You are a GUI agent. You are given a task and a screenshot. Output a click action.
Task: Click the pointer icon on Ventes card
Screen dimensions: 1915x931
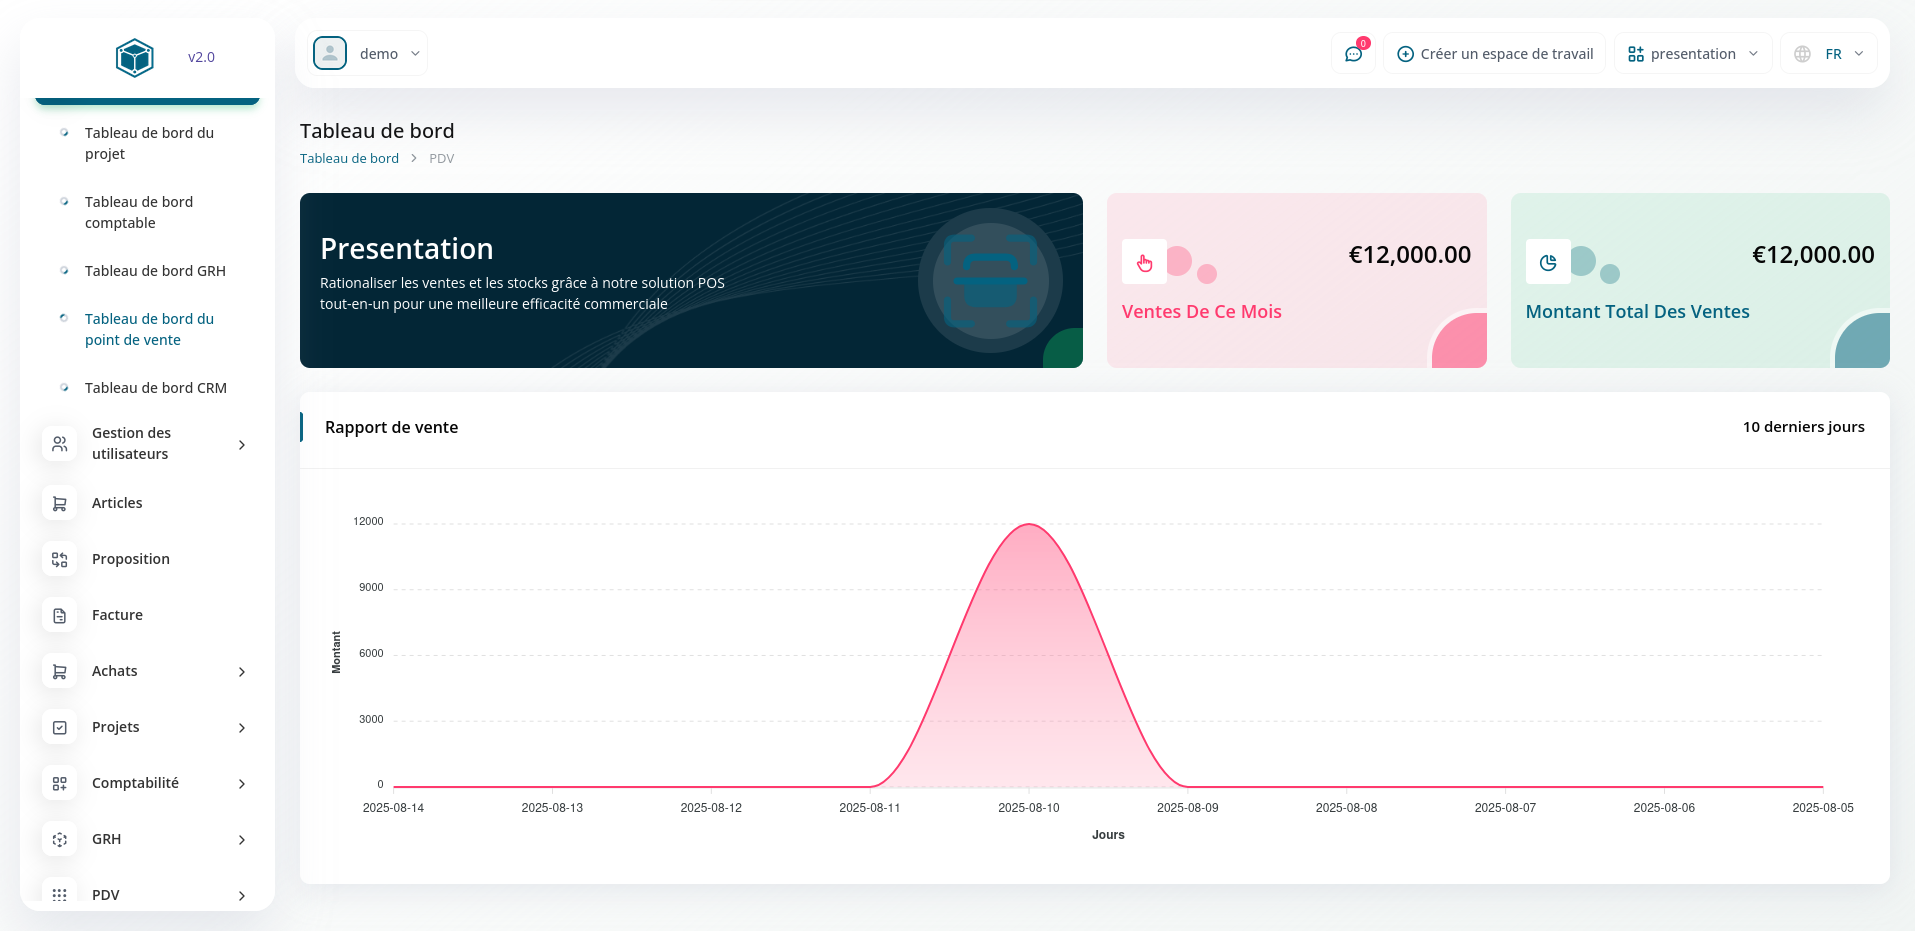1144,262
